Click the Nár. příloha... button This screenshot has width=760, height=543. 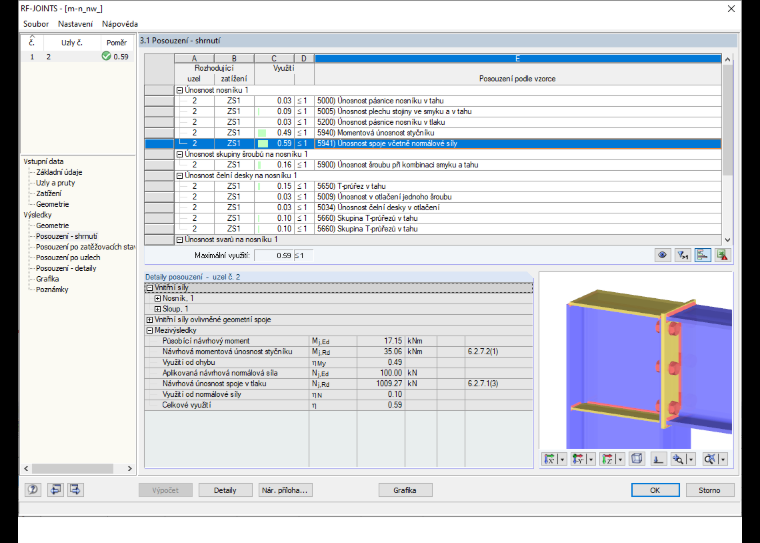coord(285,490)
